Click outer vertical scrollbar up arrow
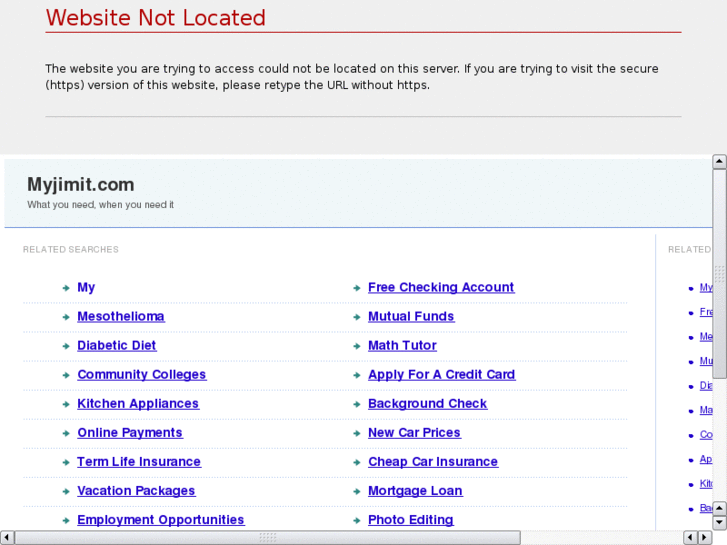This screenshot has width=727, height=545. pos(719,161)
